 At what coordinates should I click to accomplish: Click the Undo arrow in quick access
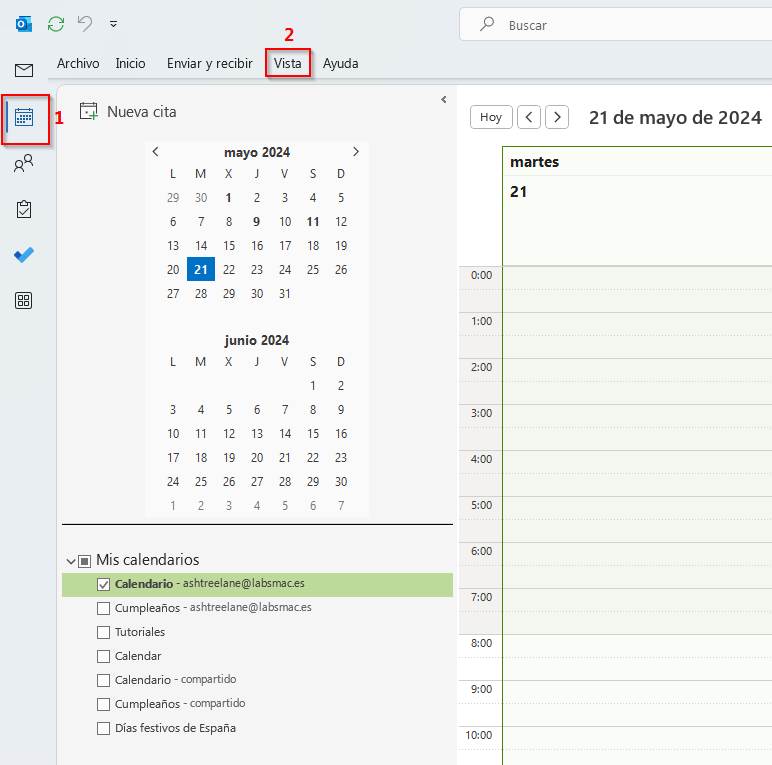(x=85, y=23)
